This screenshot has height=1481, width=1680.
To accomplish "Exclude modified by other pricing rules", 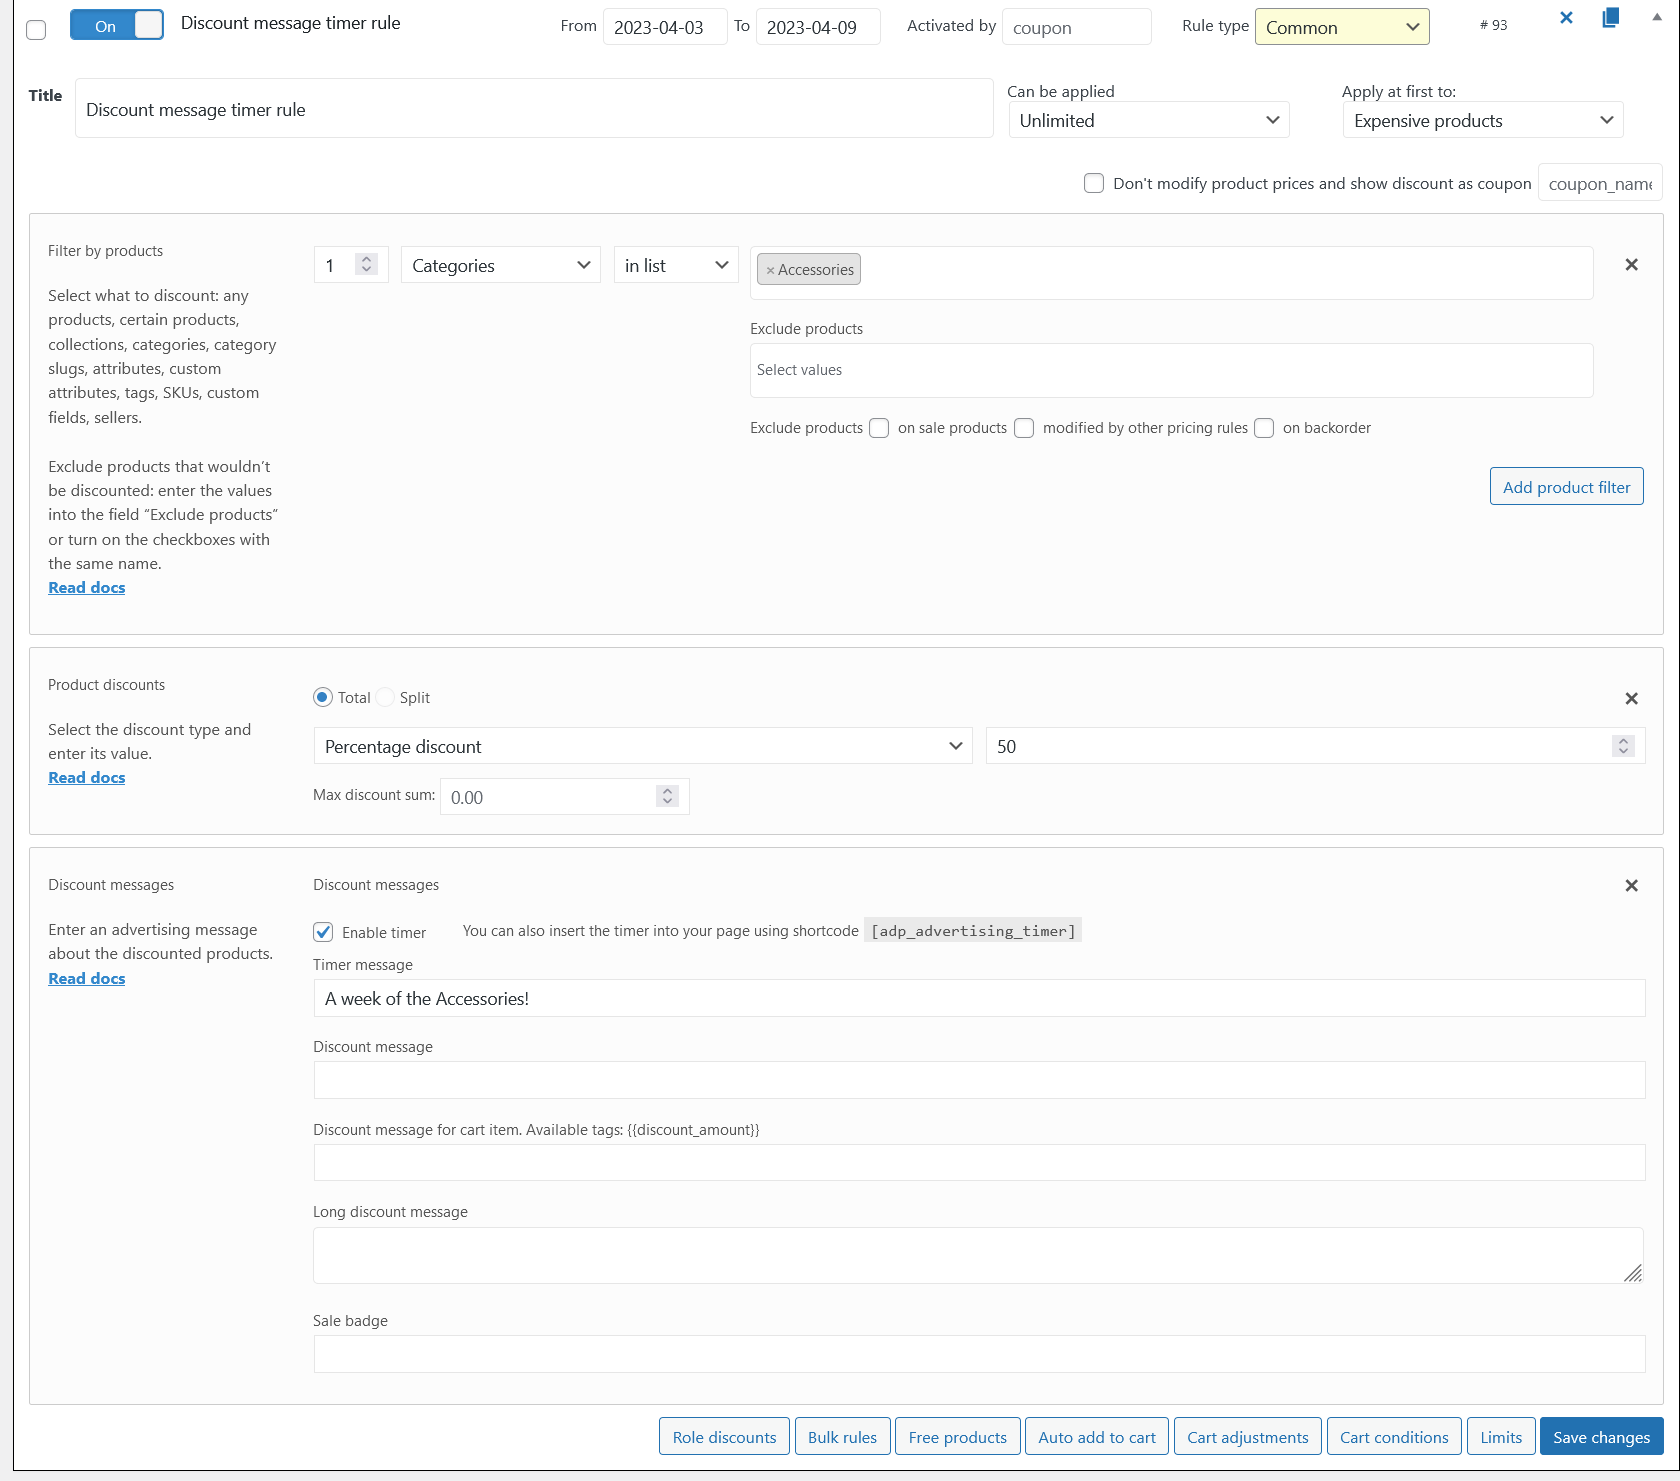I will [x=1024, y=428].
